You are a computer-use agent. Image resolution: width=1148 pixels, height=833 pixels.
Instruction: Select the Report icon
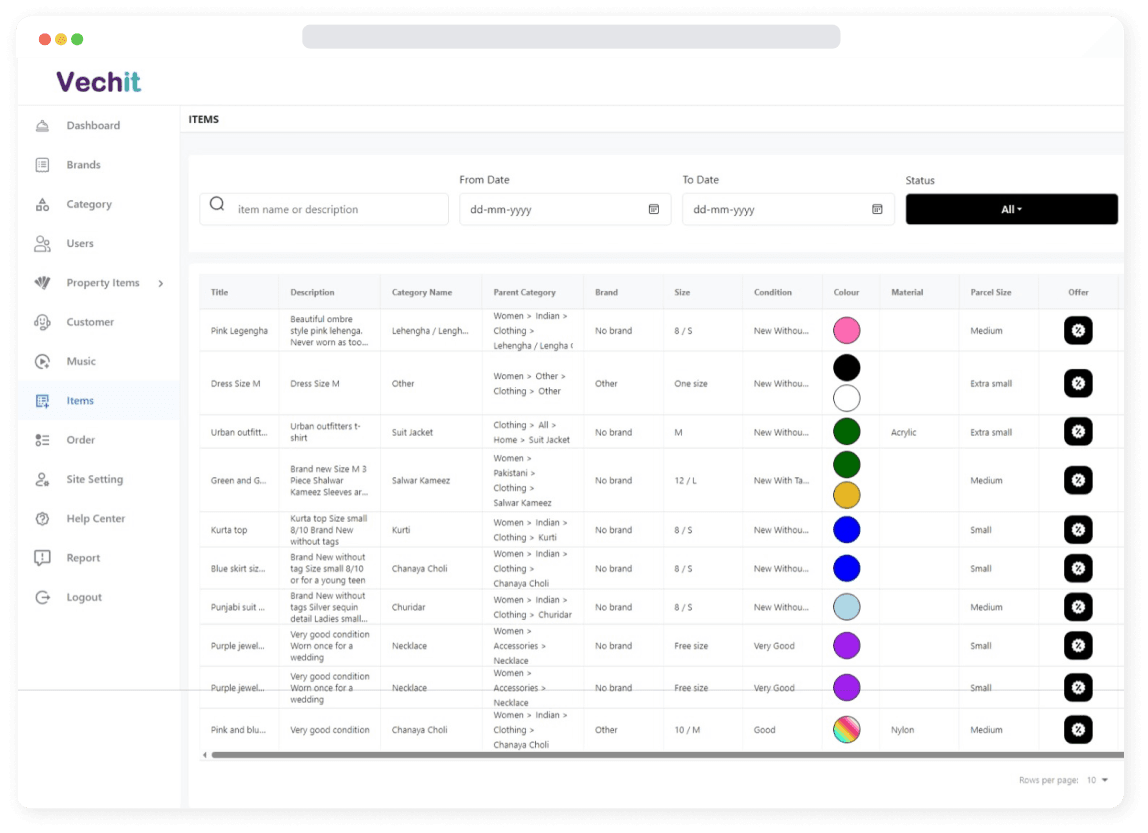pyautogui.click(x=42, y=558)
